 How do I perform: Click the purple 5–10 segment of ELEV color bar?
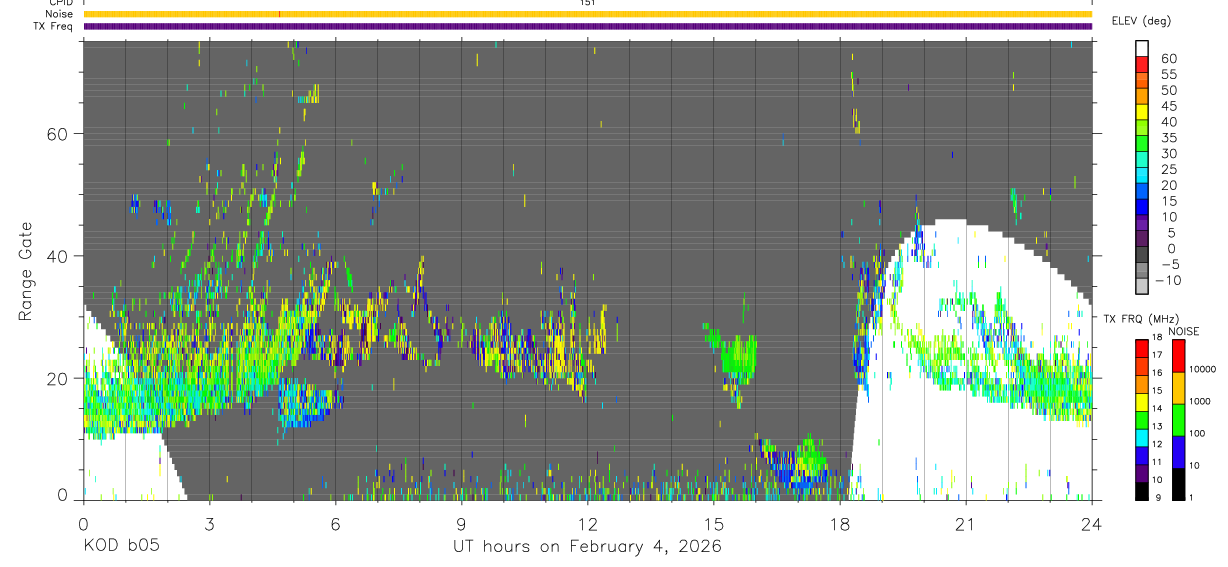1143,223
